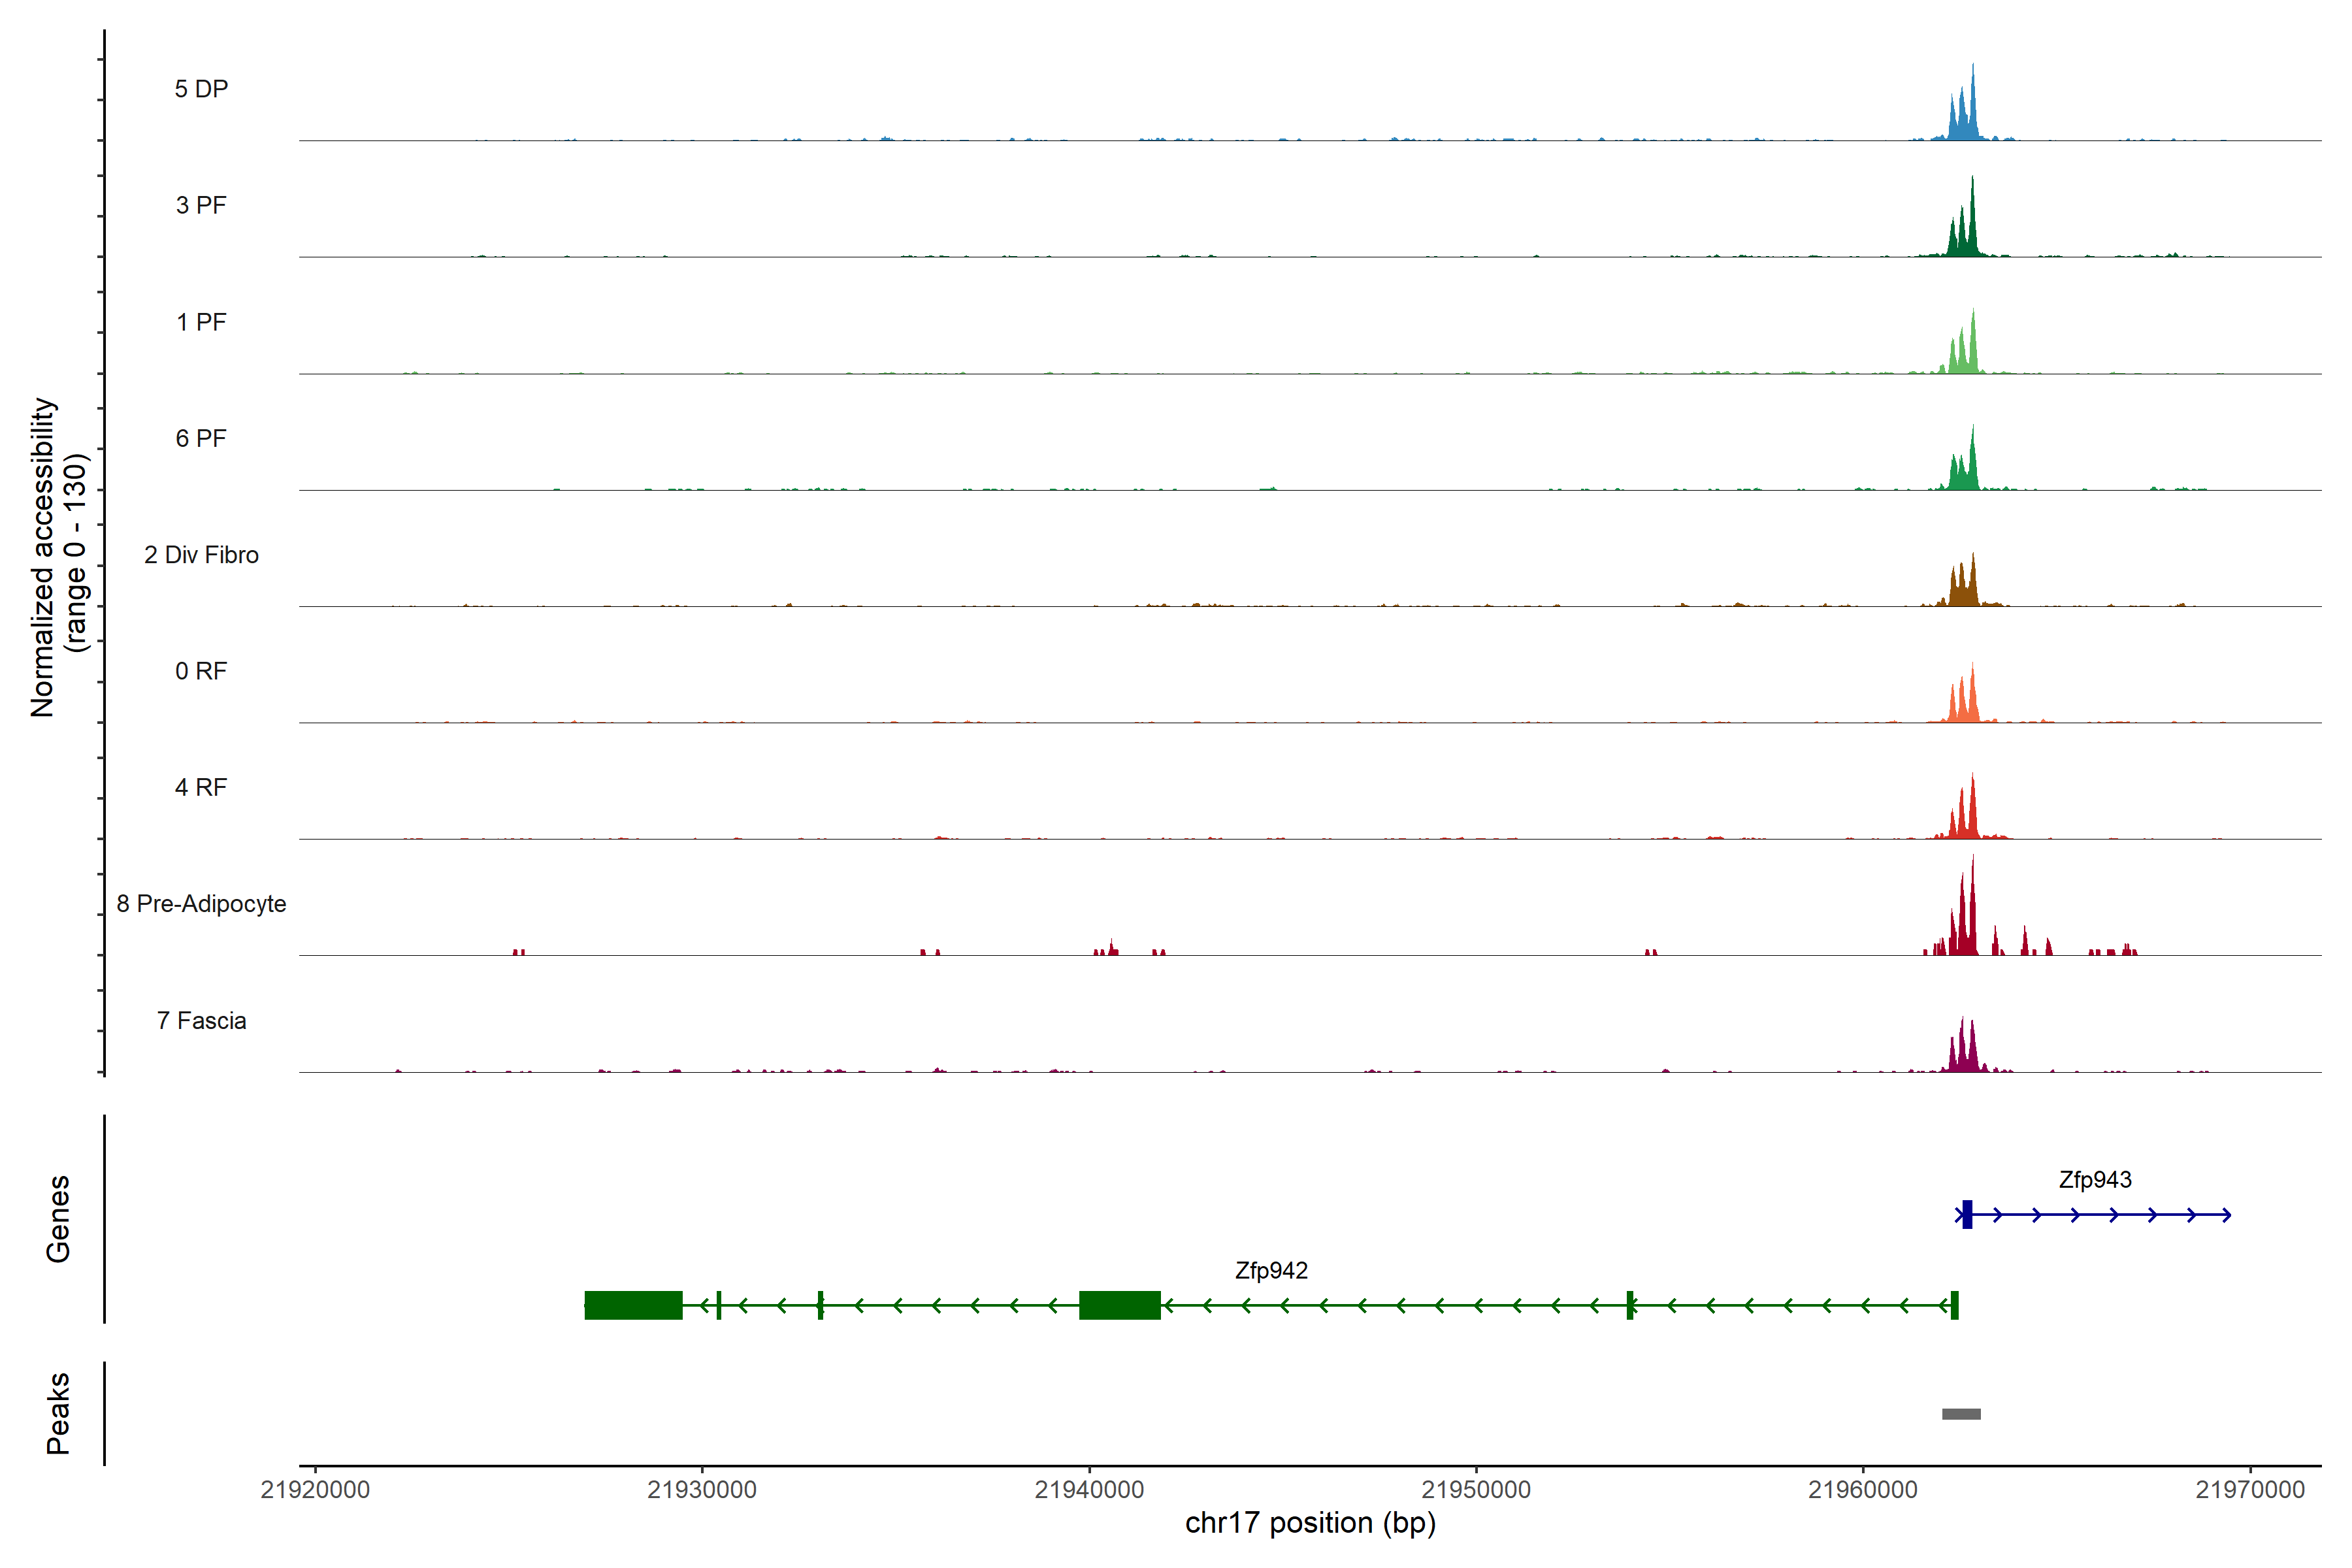The image size is (2352, 1568).
Task: Click the 21960000 x-axis tick label
Action: tap(1863, 1490)
